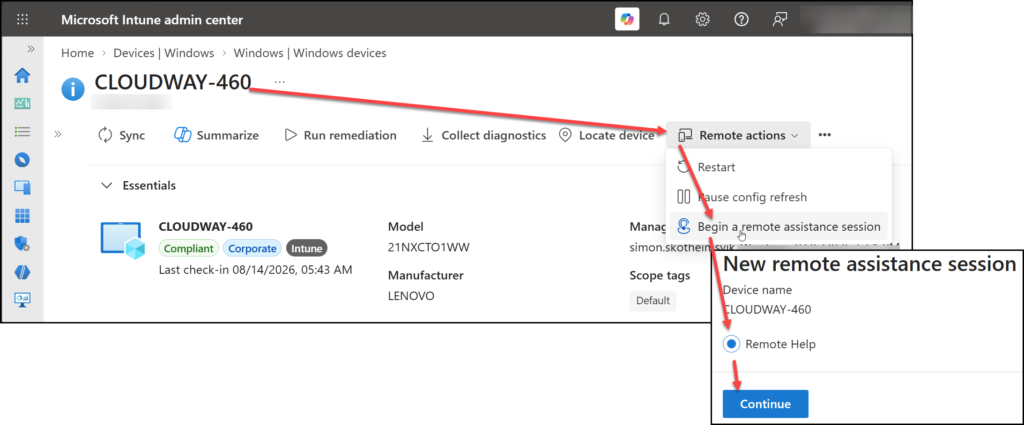Open the settings gear in the header
Viewport: 1024px width, 425px height.
click(x=702, y=20)
